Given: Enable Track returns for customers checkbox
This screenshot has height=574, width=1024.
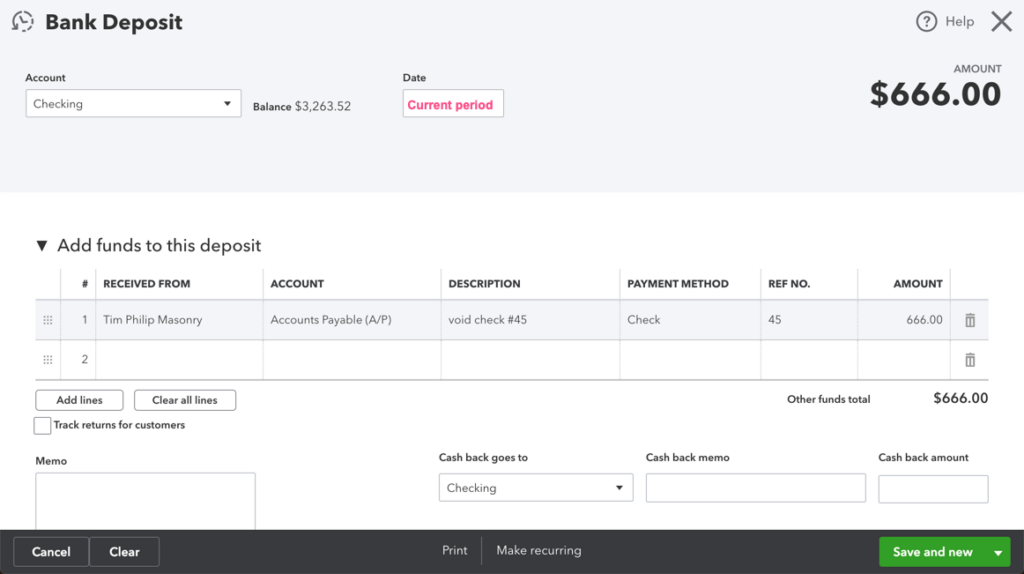Looking at the screenshot, I should [42, 426].
